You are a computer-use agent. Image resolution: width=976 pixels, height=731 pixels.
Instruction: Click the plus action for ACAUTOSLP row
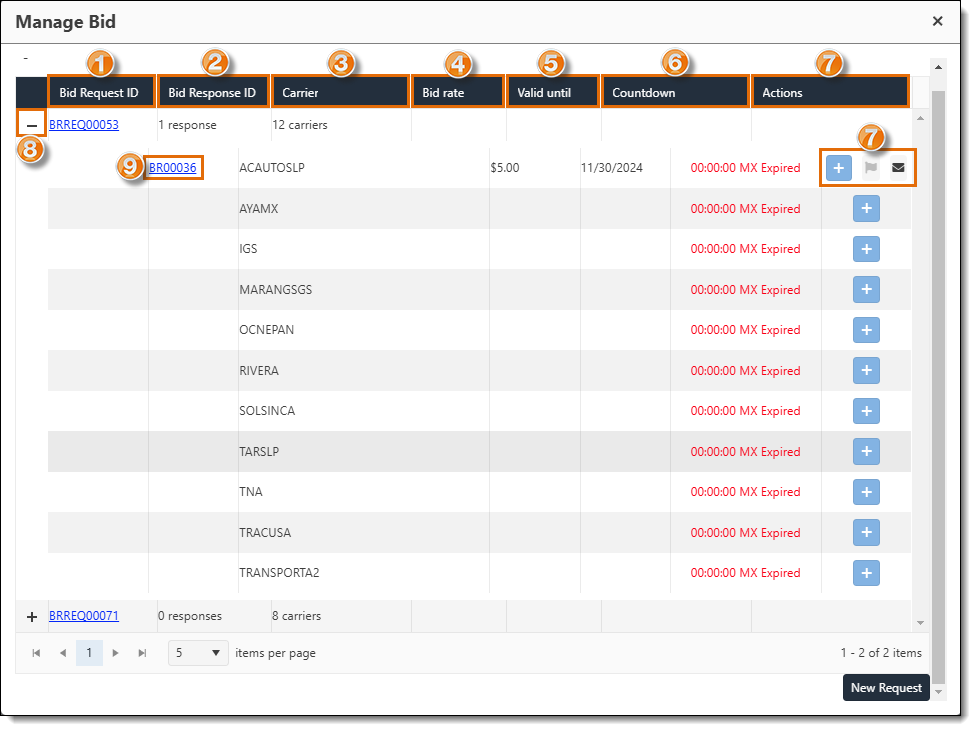pos(838,168)
